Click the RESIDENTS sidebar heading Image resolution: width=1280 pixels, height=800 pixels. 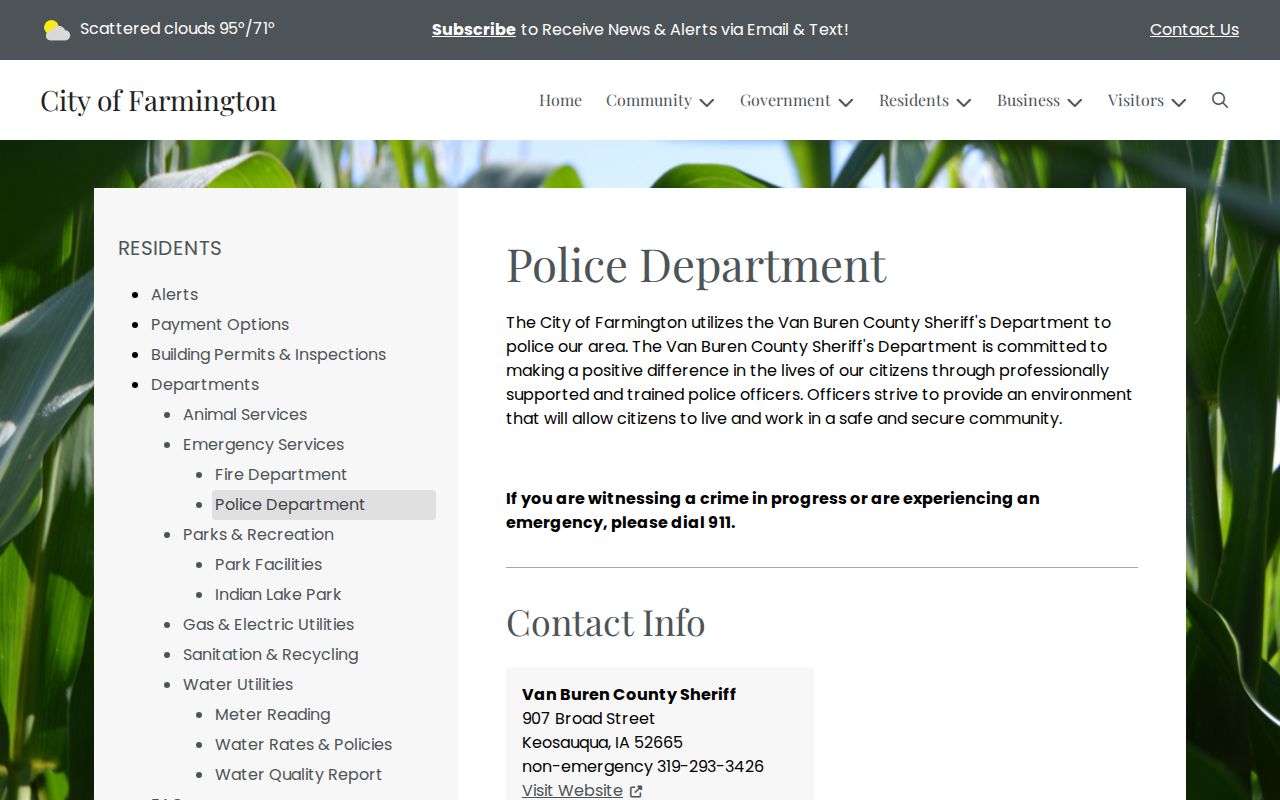170,248
